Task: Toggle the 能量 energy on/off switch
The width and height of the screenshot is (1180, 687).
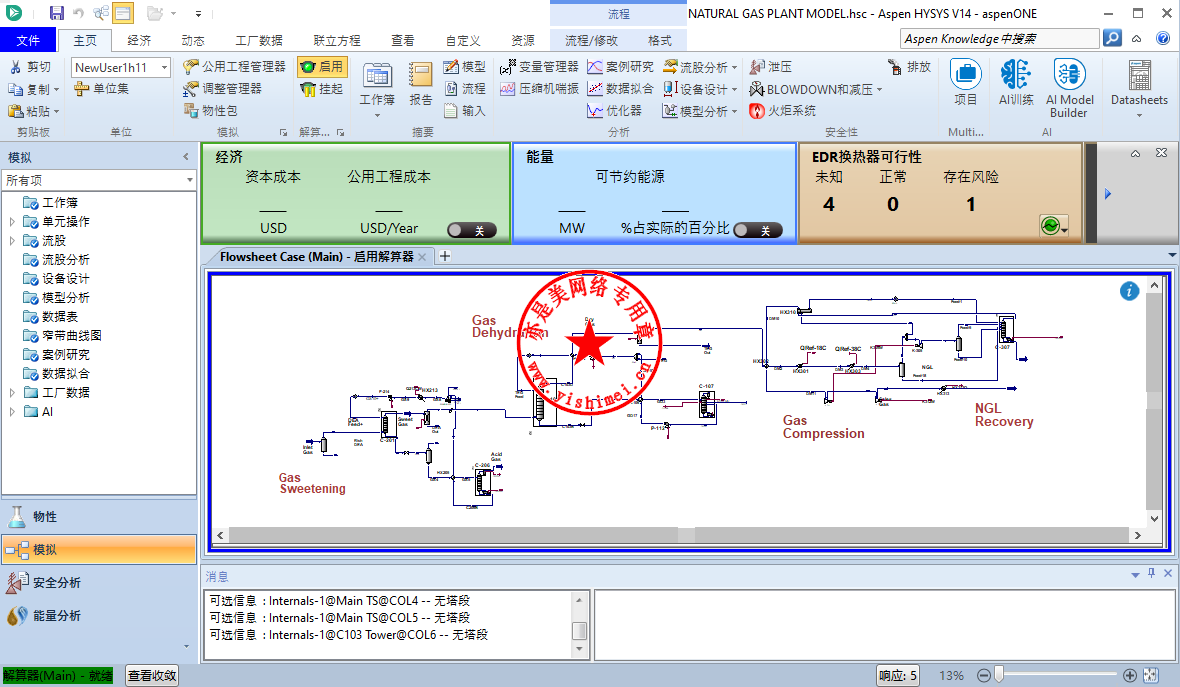Action: pos(758,230)
